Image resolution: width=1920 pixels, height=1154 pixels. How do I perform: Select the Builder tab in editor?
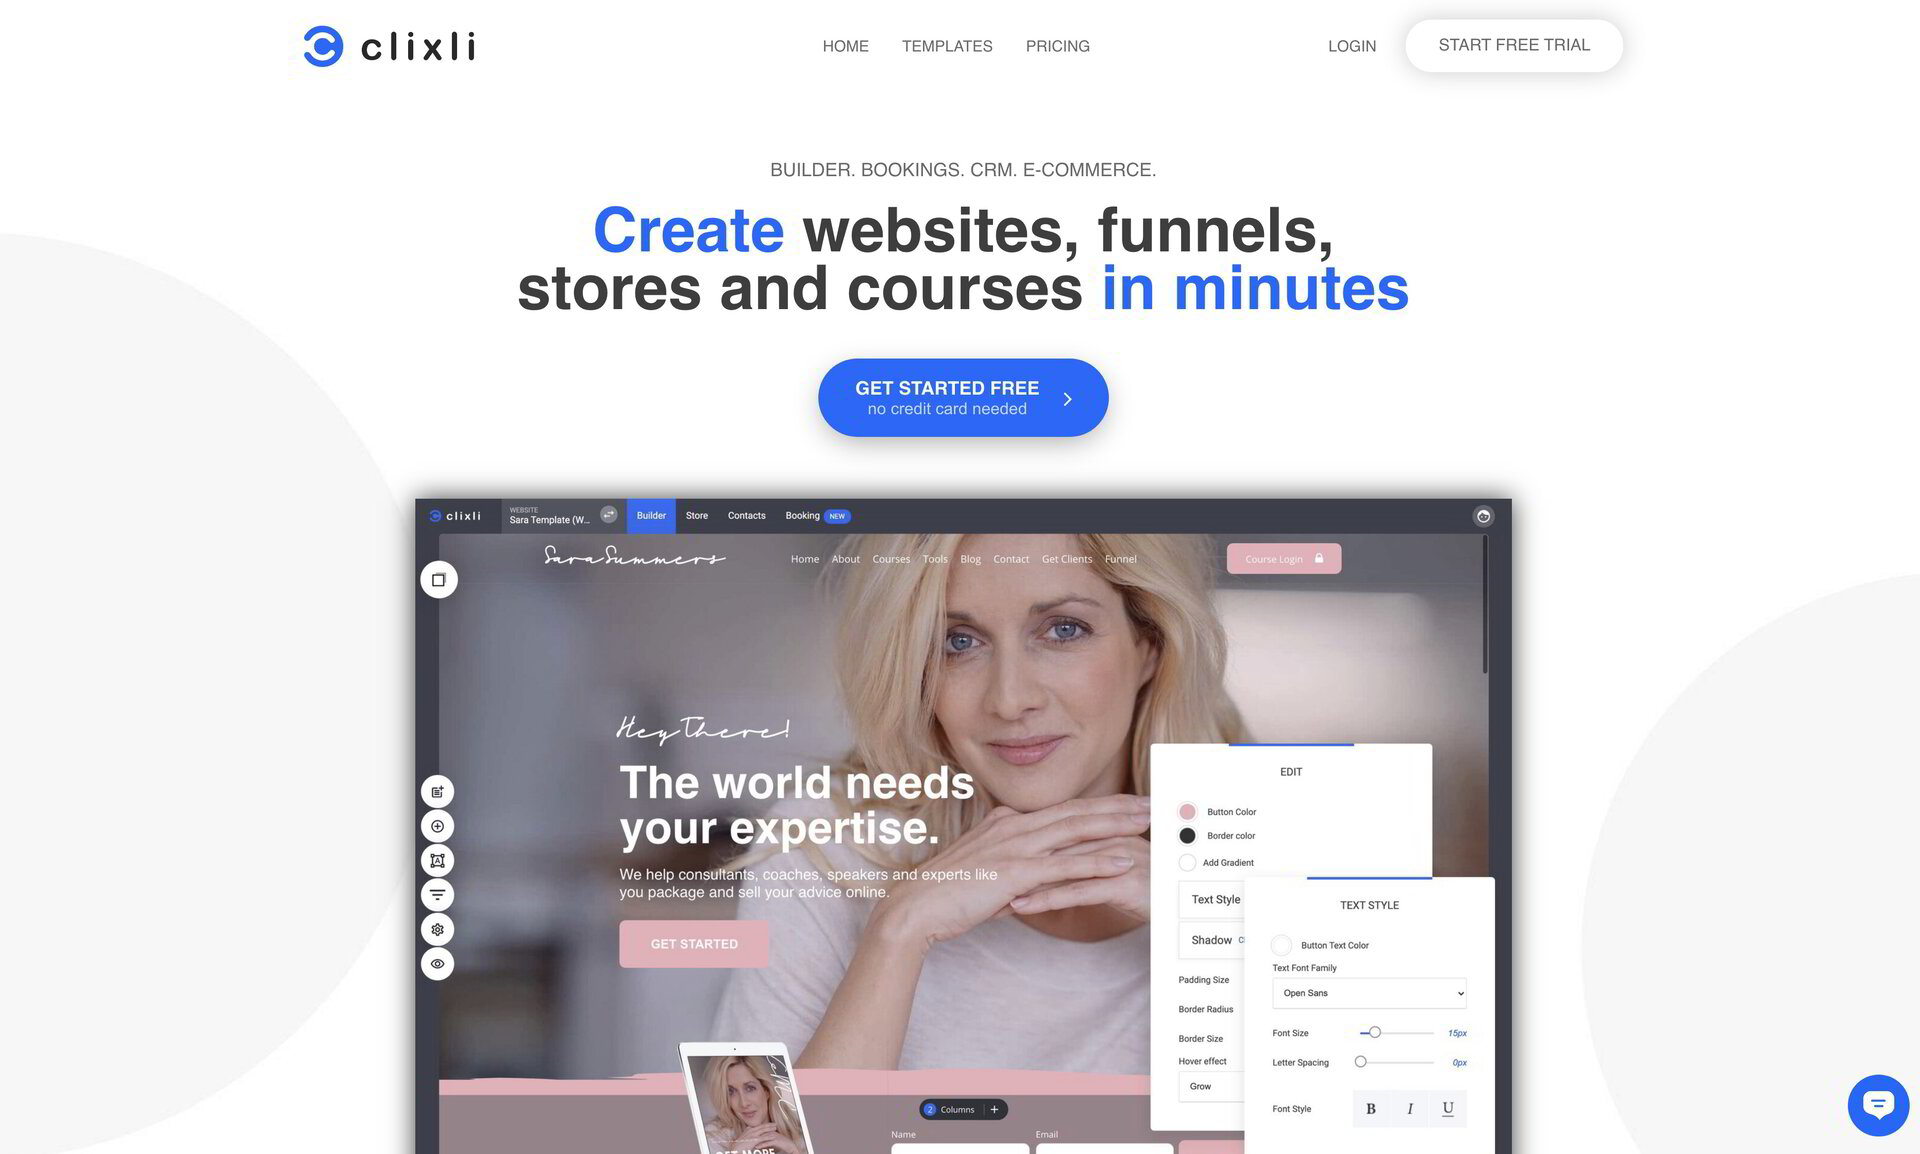650,515
